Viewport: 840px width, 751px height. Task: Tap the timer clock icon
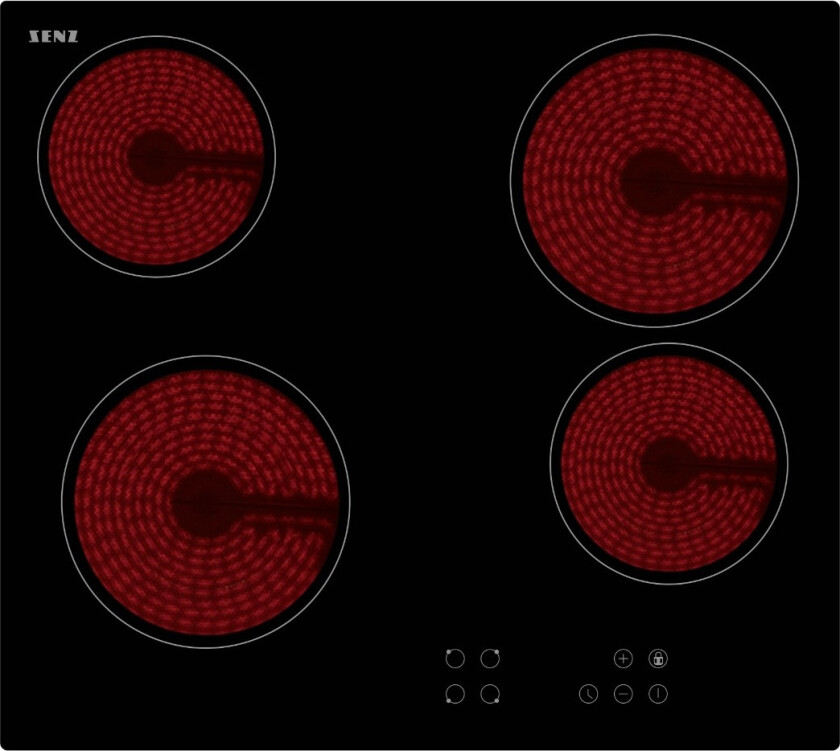click(588, 693)
